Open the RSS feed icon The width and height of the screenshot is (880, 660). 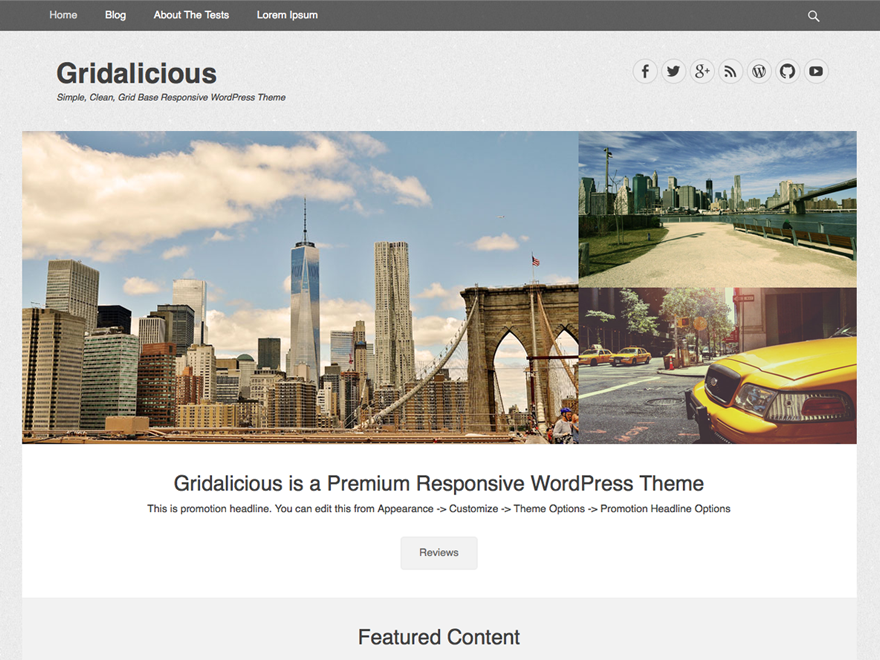click(730, 71)
